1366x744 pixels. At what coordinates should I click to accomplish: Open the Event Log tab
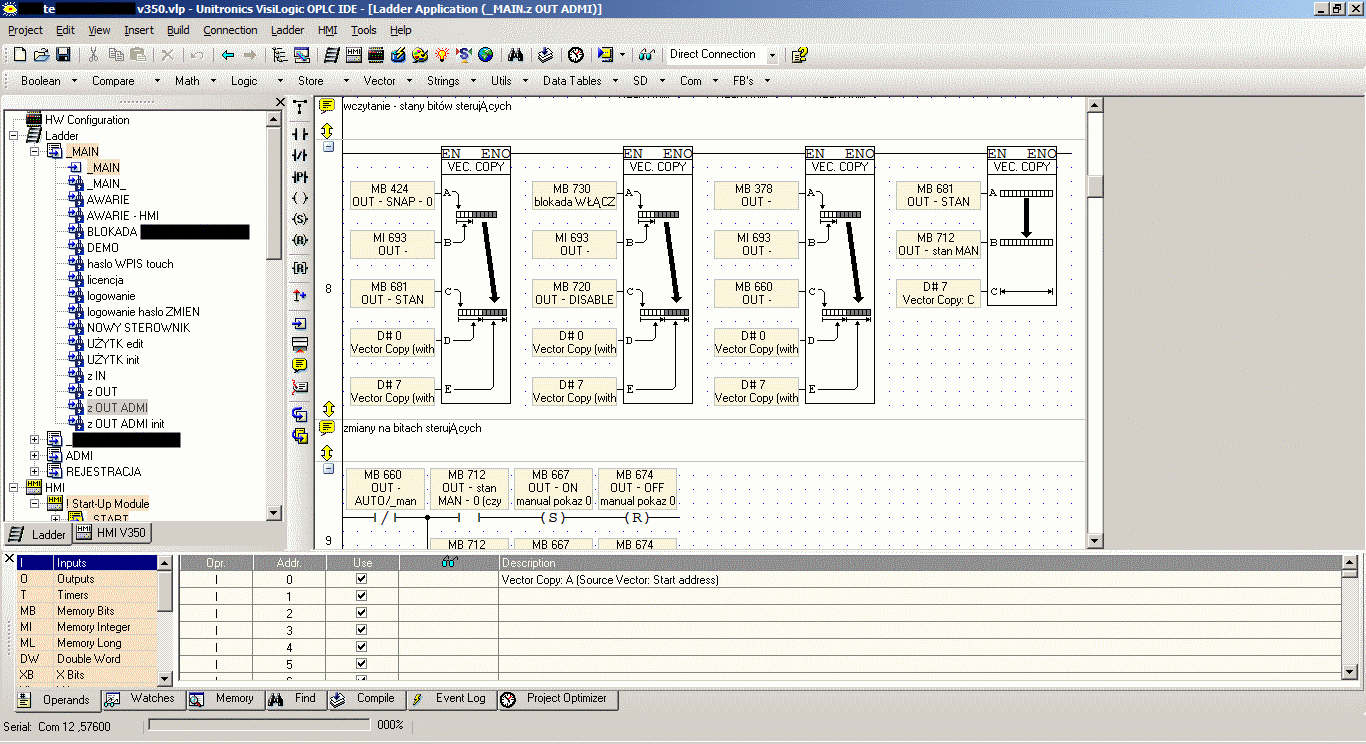pos(449,699)
